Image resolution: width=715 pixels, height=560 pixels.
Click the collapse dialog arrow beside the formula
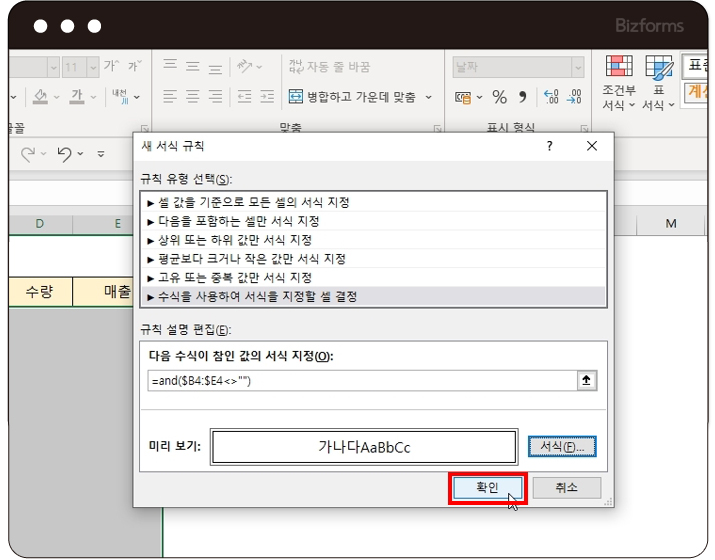[x=587, y=380]
